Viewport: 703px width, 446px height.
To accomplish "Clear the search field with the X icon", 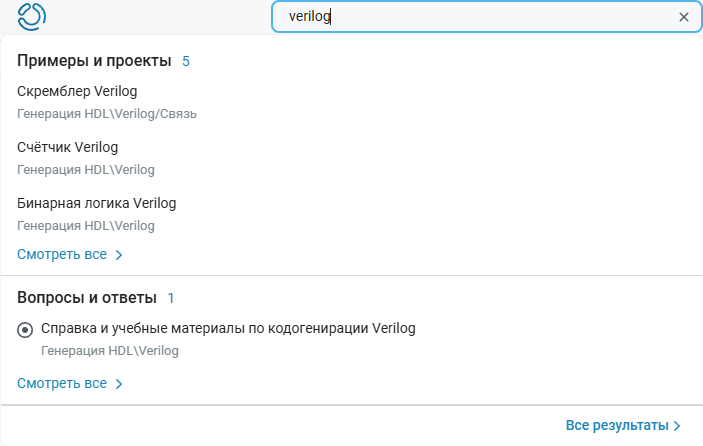I will point(684,17).
